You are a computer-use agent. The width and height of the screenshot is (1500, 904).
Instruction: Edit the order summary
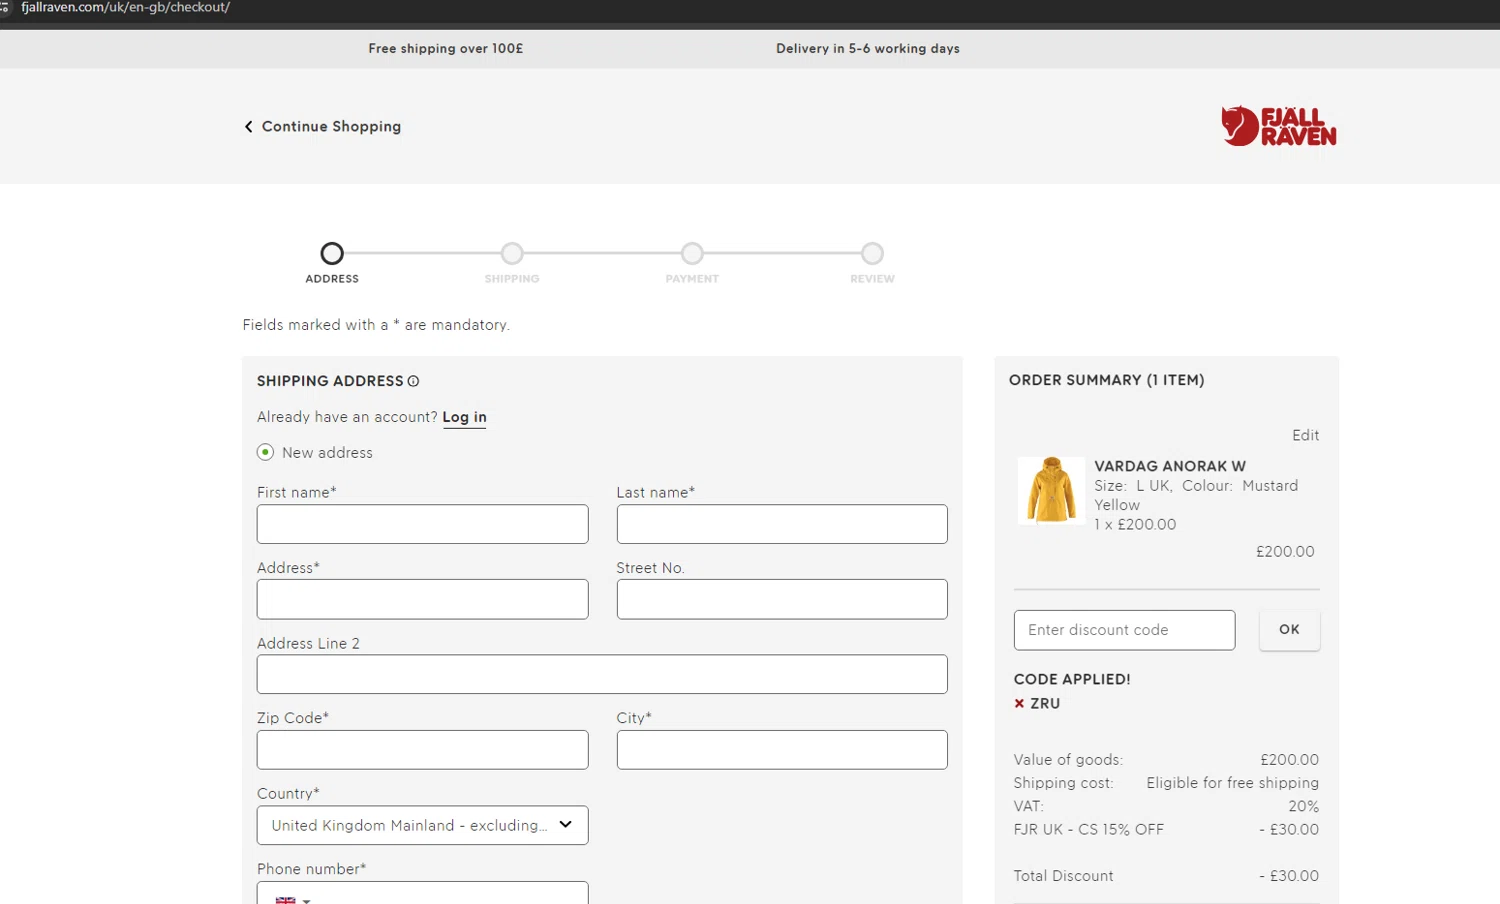pos(1304,435)
